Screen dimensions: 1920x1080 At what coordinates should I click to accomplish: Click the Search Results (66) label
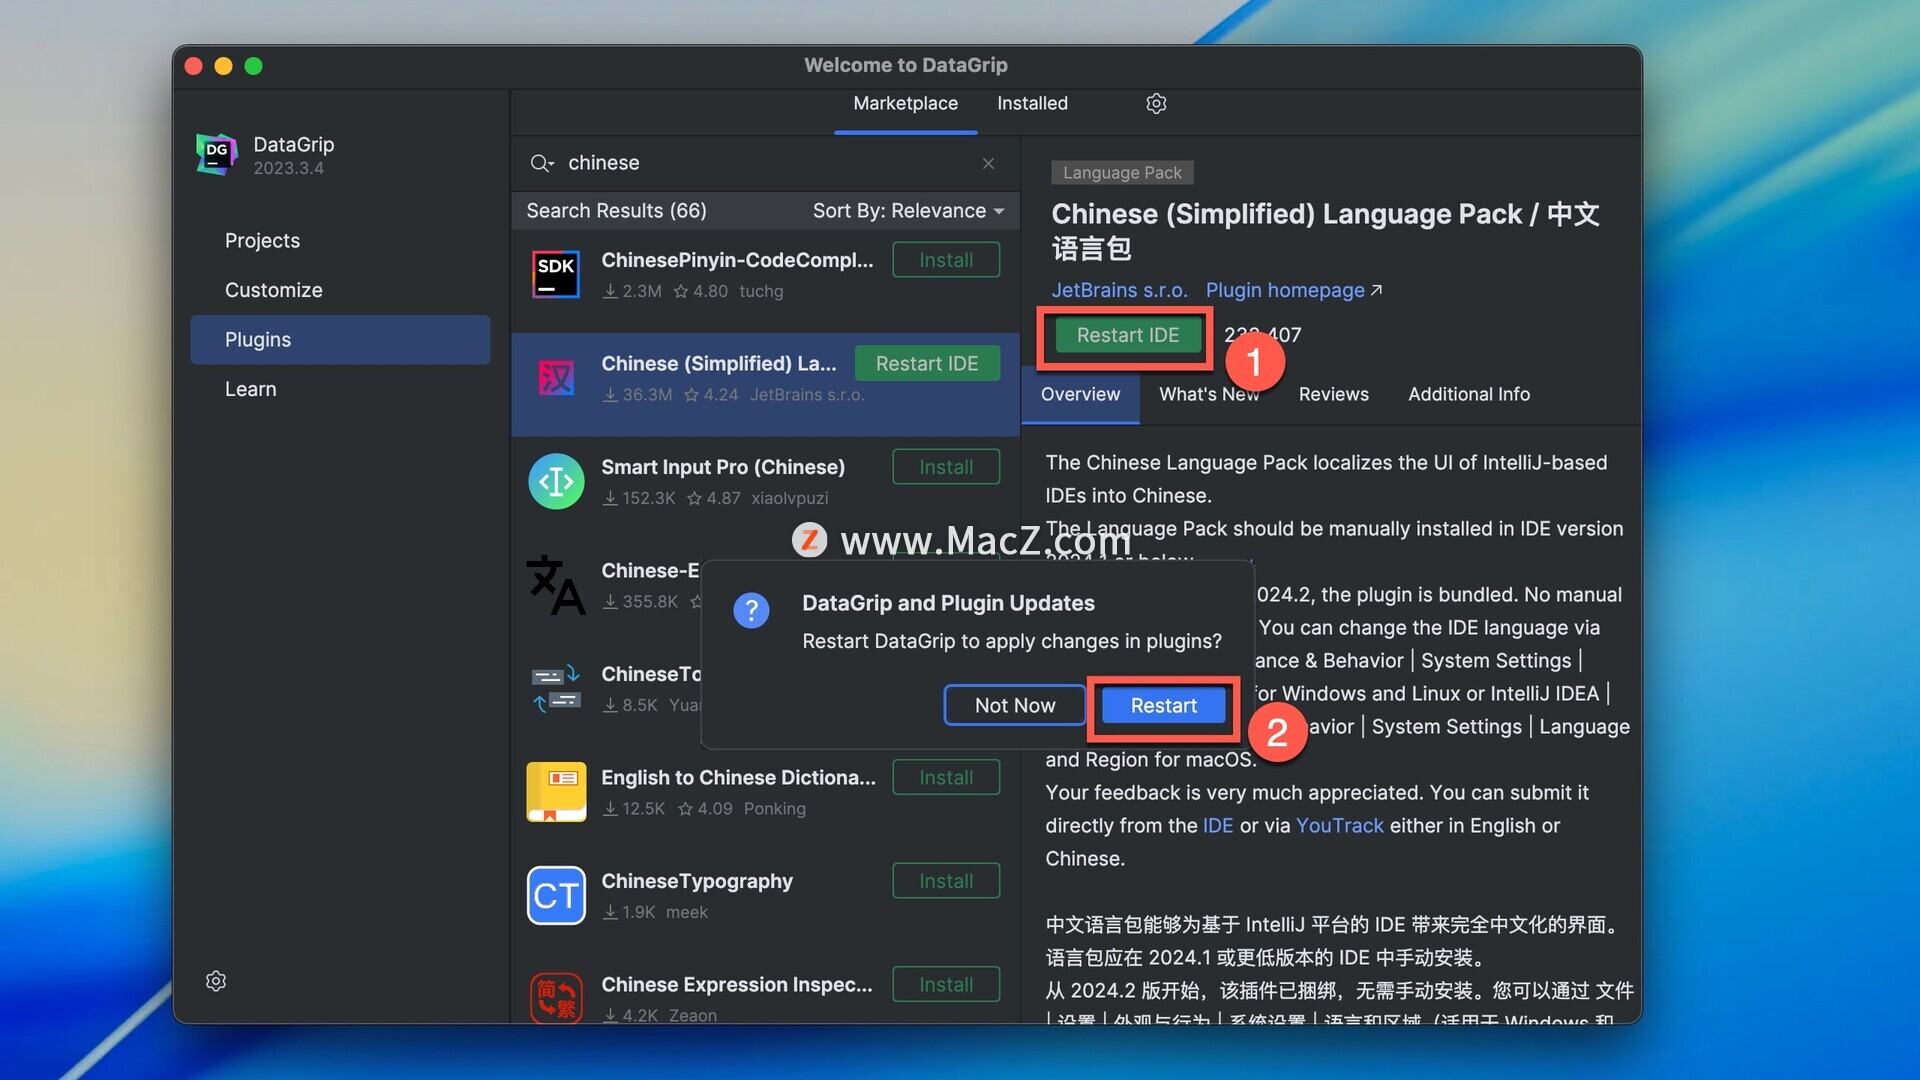tap(616, 211)
